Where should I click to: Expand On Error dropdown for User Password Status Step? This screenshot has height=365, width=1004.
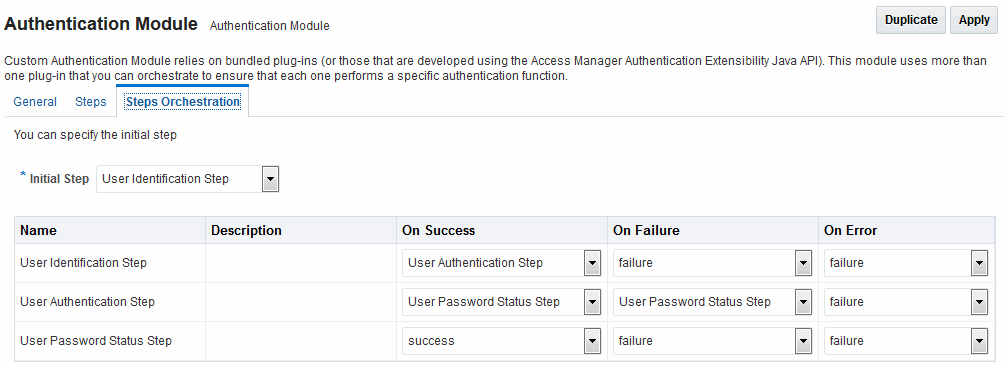coord(979,341)
